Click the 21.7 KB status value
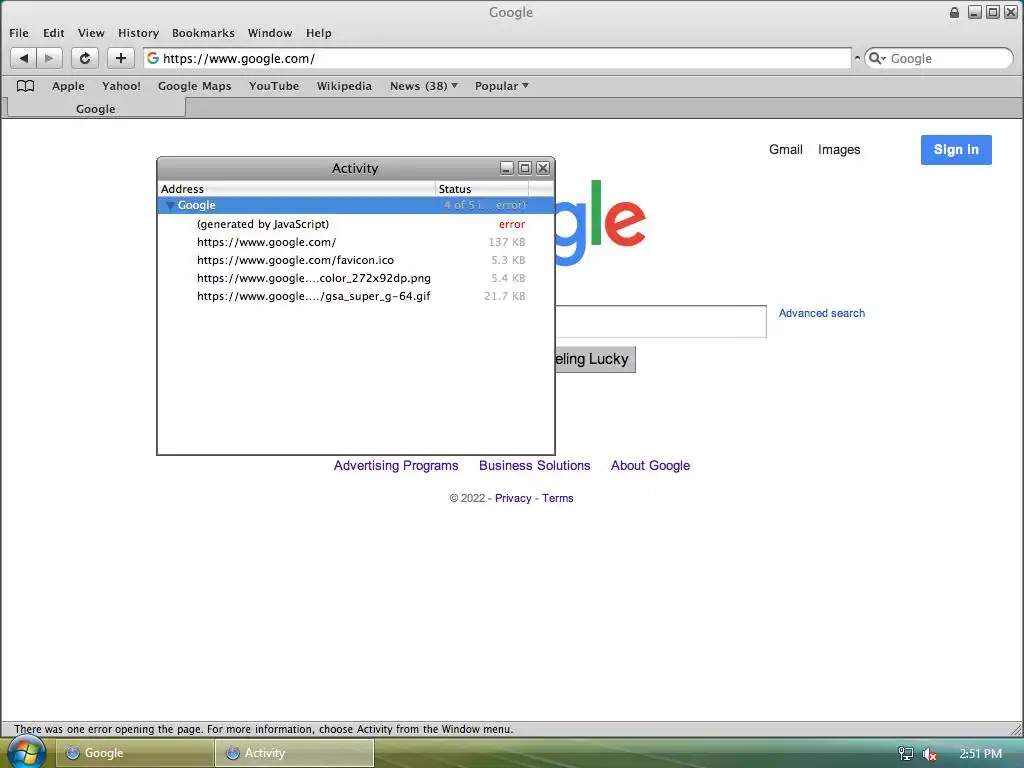The width and height of the screenshot is (1024, 768). 505,296
